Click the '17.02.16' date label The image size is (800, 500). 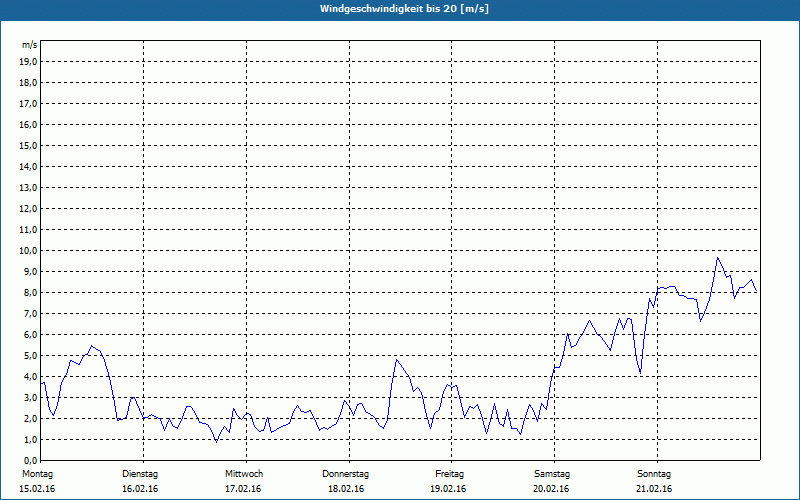point(243,489)
